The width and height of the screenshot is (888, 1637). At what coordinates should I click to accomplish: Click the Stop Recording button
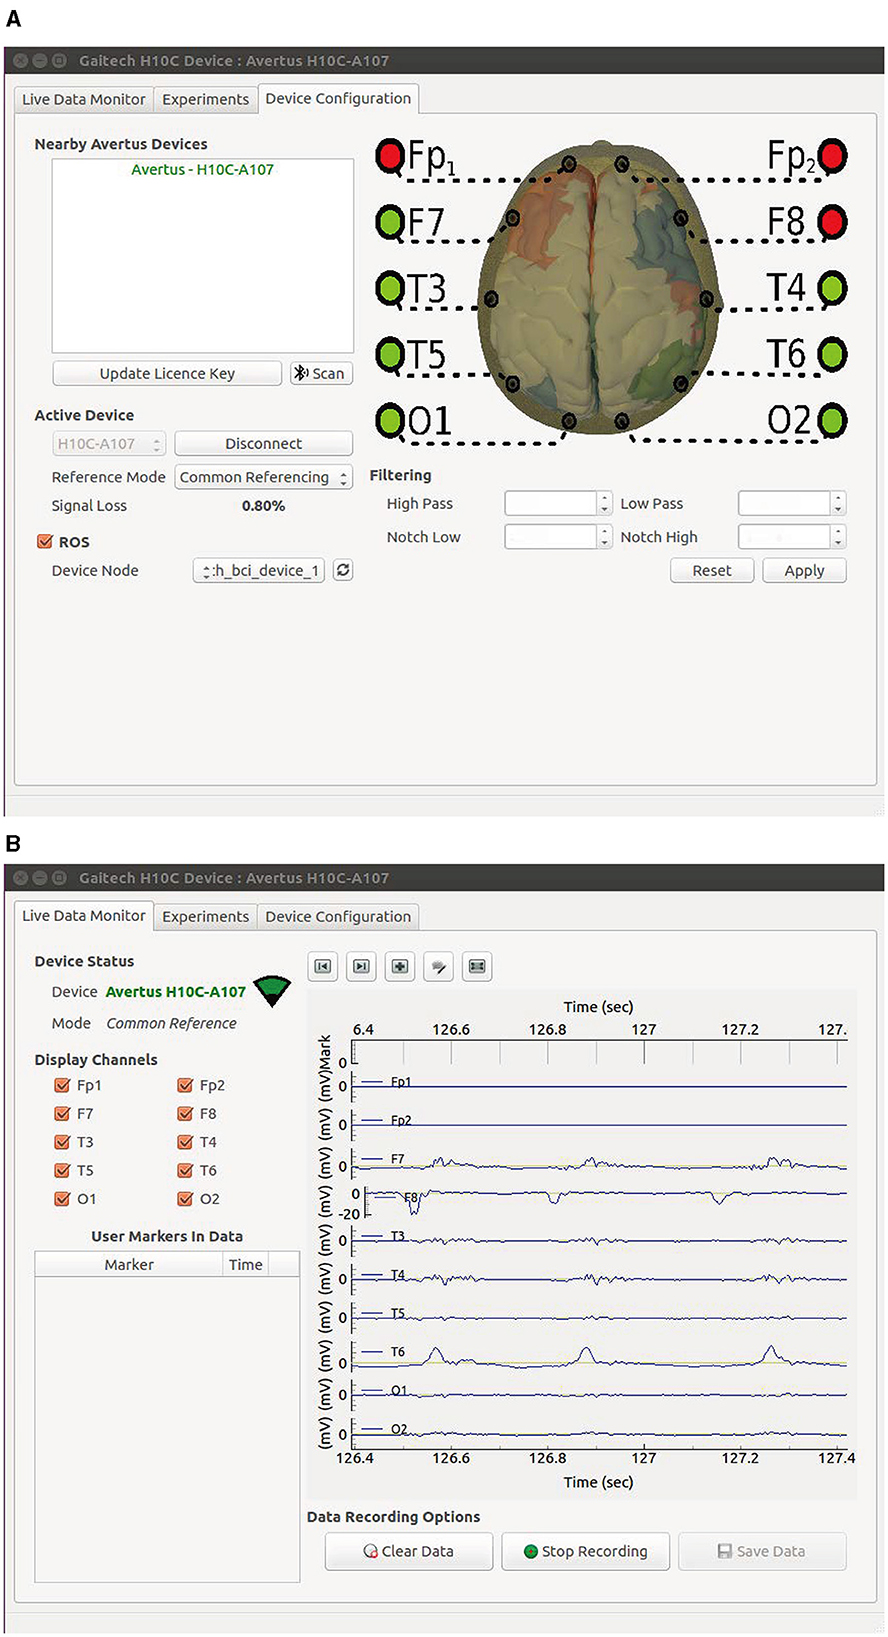tap(586, 1551)
